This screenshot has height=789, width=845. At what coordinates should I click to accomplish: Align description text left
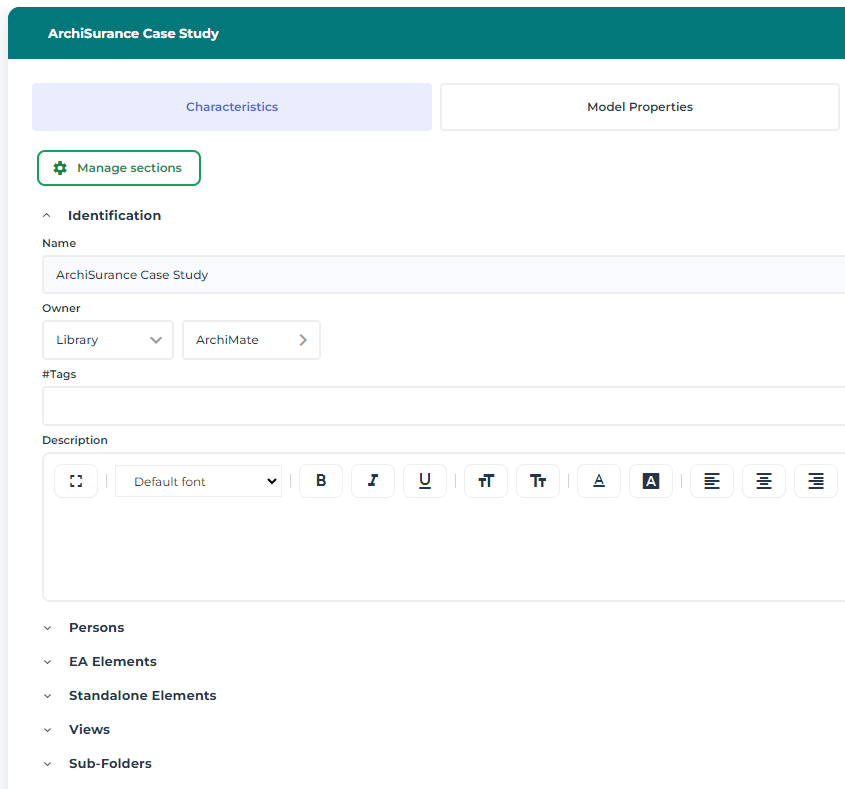tap(712, 481)
